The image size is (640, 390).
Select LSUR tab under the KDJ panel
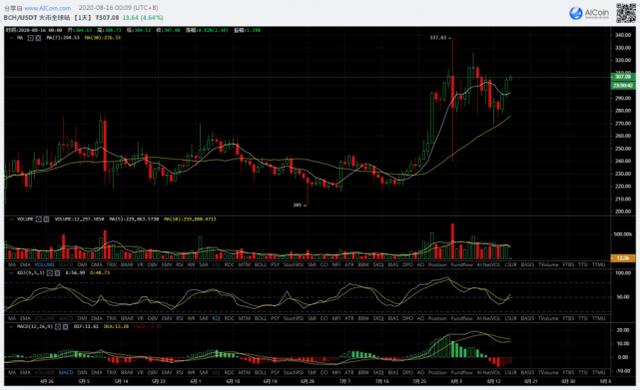511,318
